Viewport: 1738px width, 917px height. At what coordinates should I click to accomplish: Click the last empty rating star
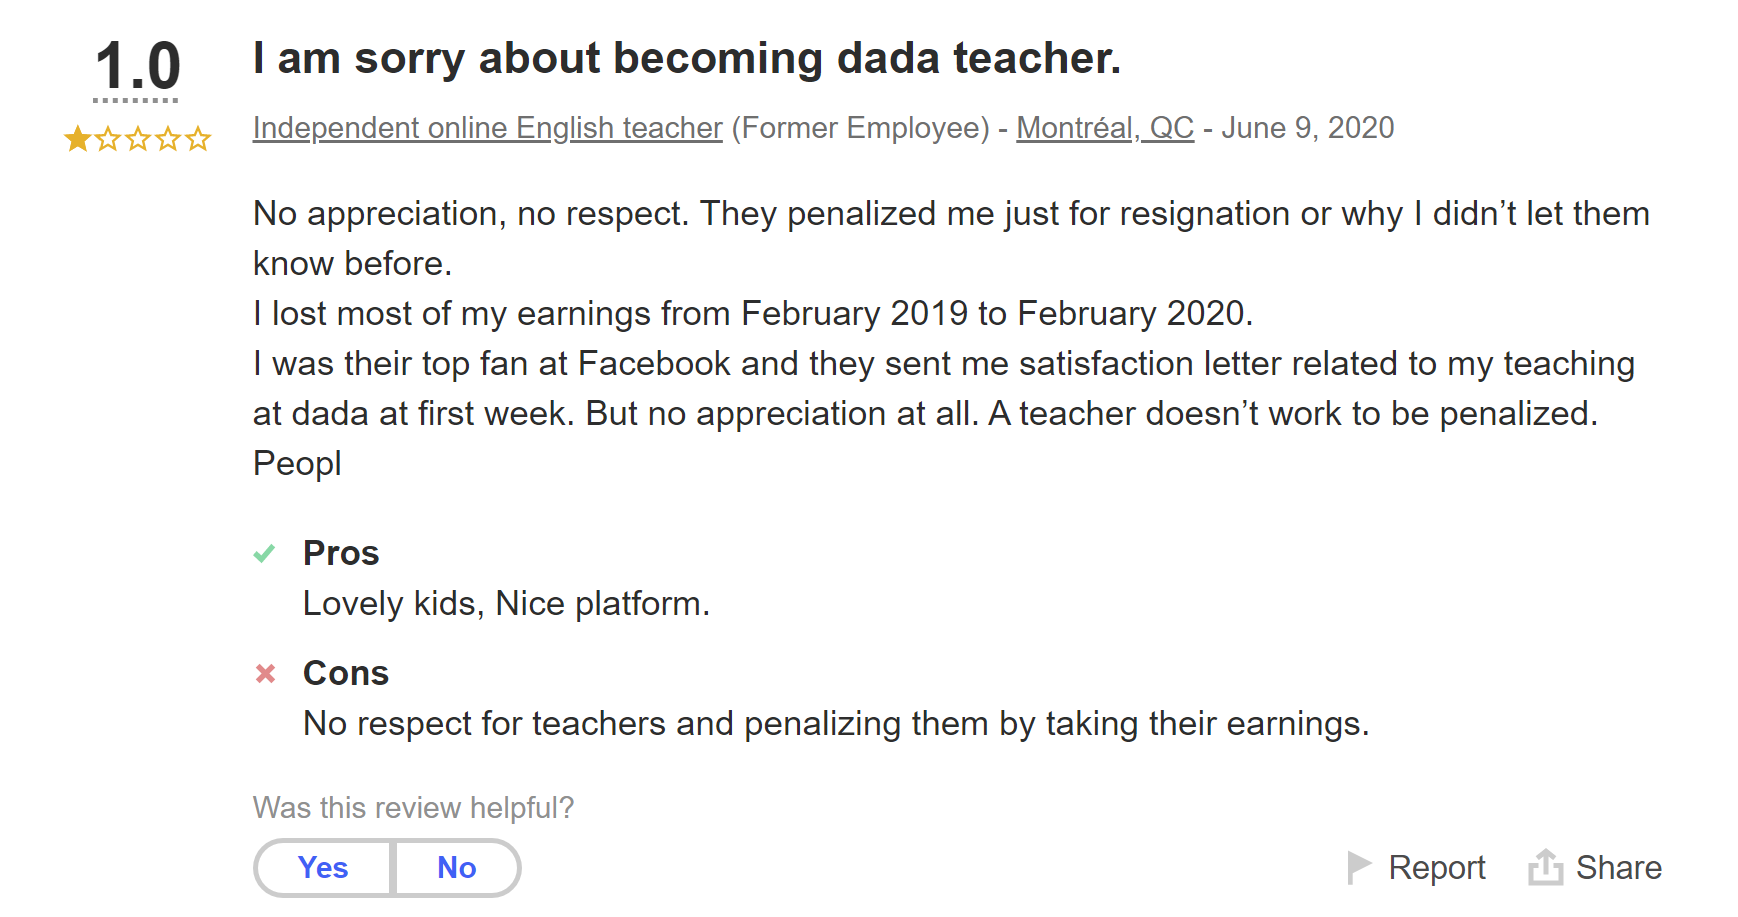[x=198, y=139]
